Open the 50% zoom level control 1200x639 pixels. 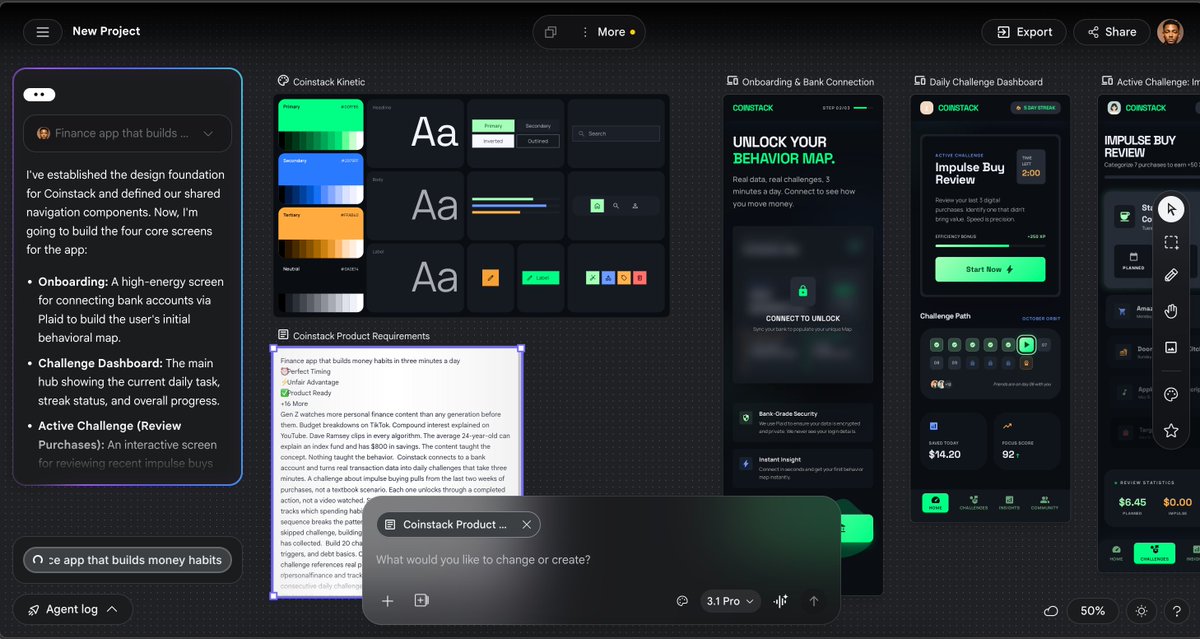click(1093, 611)
